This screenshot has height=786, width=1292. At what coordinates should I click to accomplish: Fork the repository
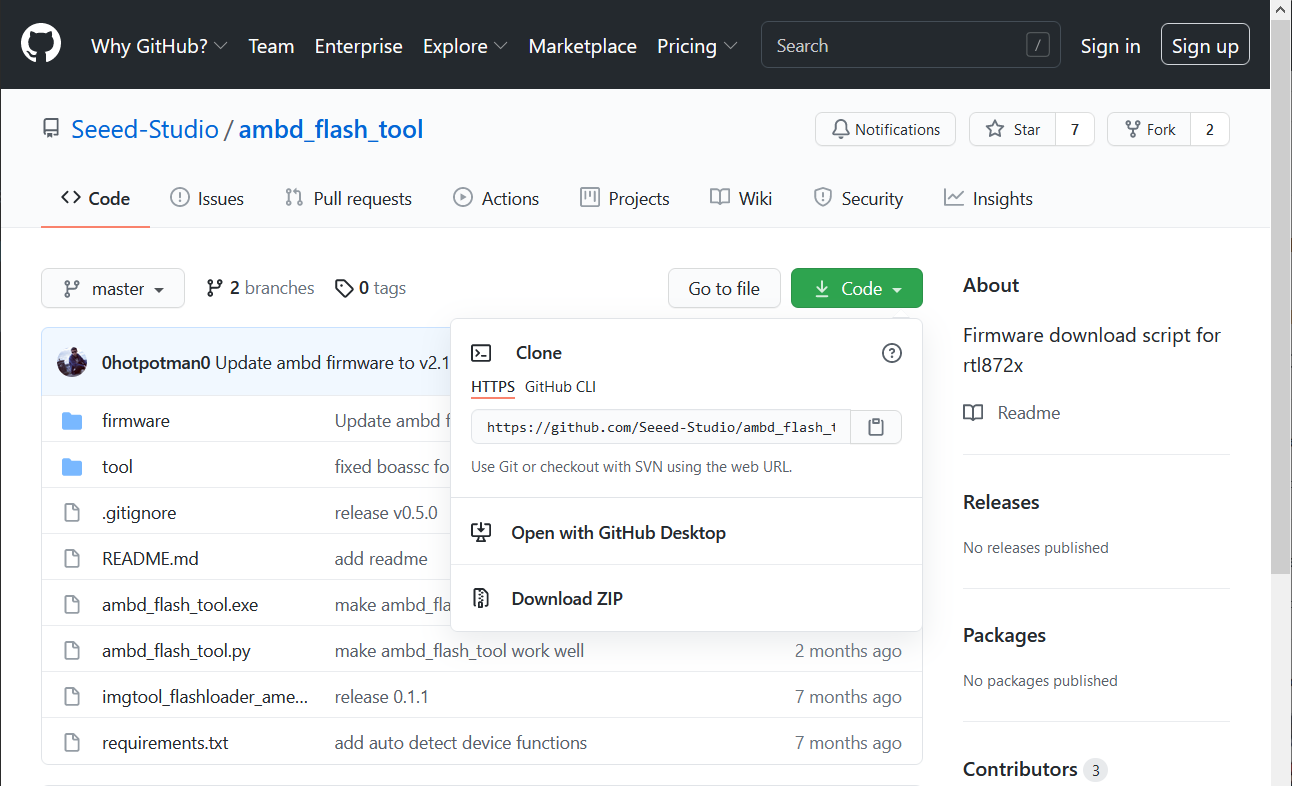click(1148, 129)
